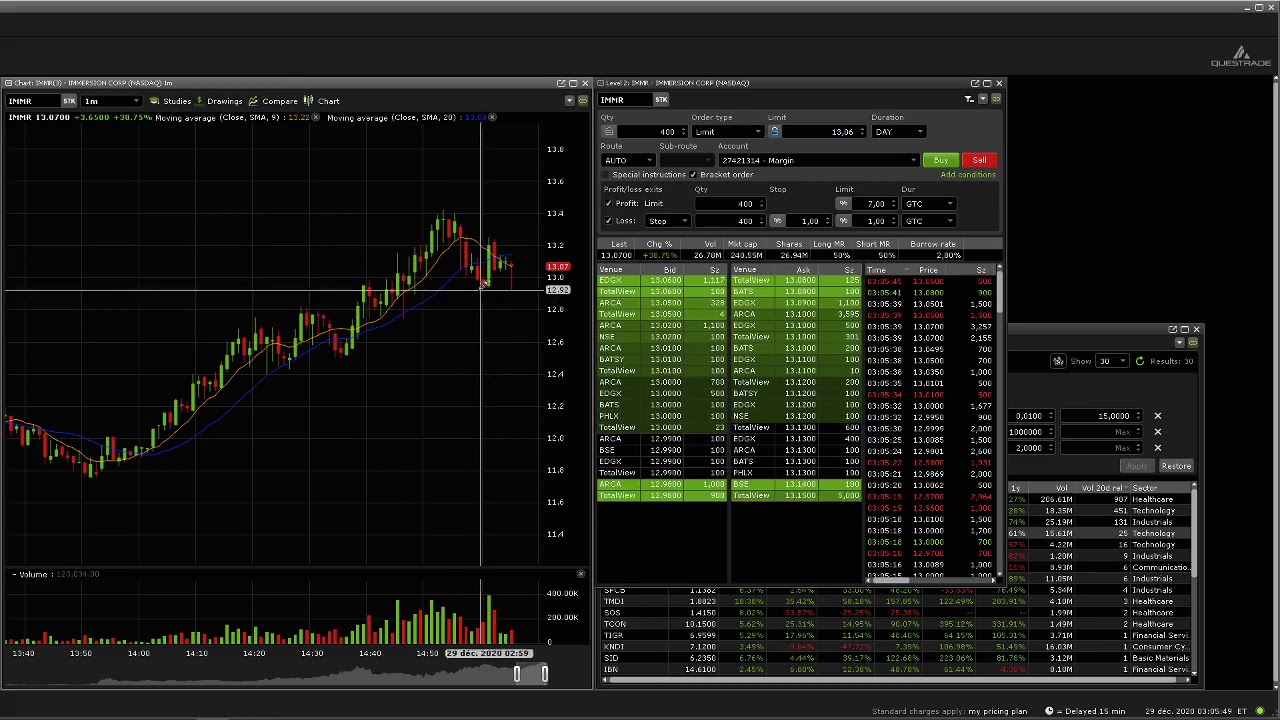
Task: Click the screener Apply button
Action: [1138, 467]
